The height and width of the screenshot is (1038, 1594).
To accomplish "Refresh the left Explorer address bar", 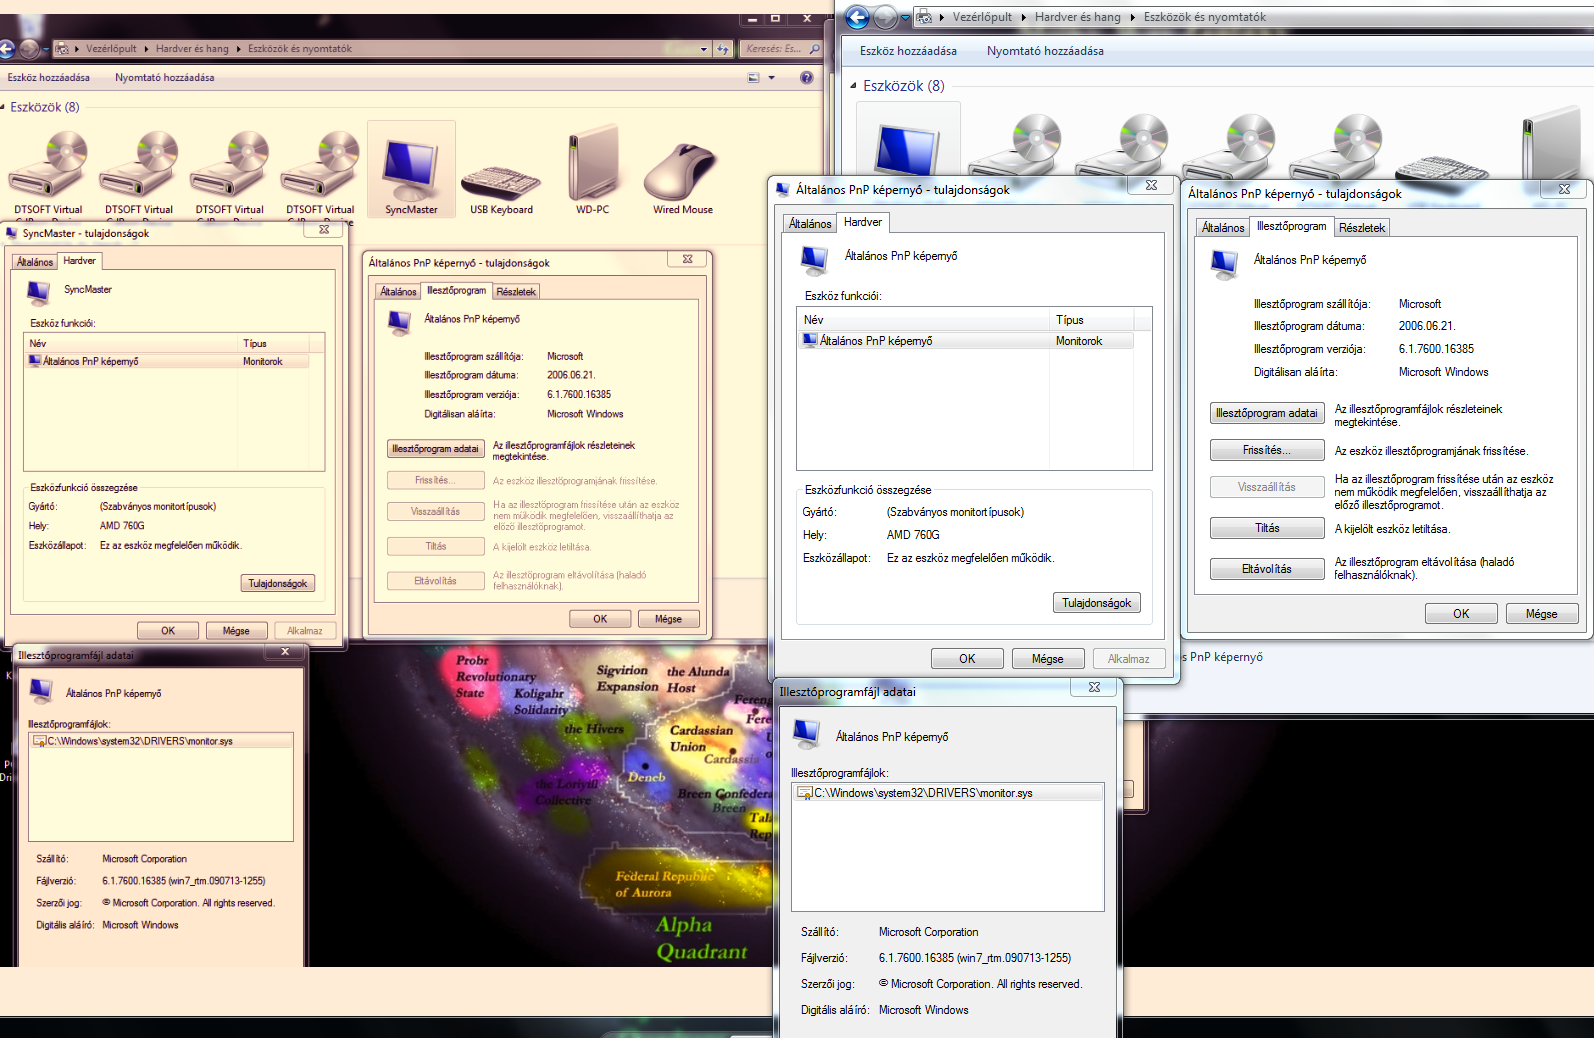I will pos(723,49).
